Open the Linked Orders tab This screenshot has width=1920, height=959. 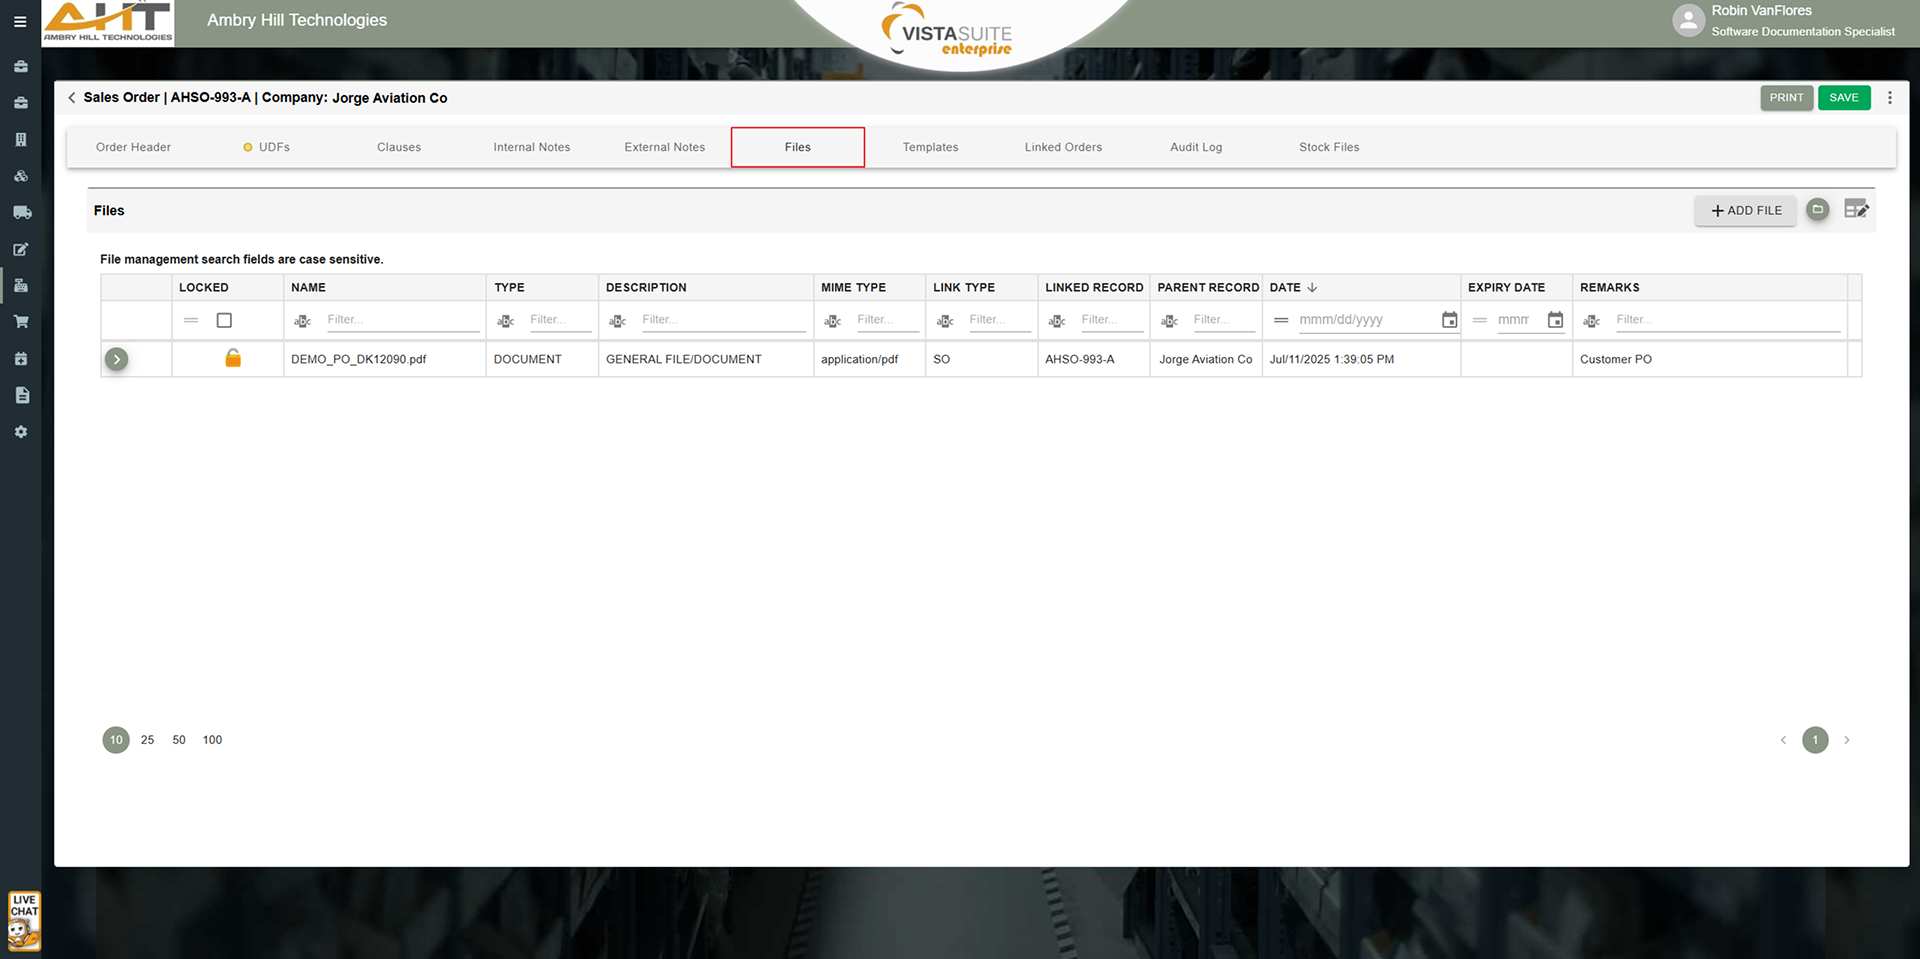pyautogui.click(x=1063, y=147)
